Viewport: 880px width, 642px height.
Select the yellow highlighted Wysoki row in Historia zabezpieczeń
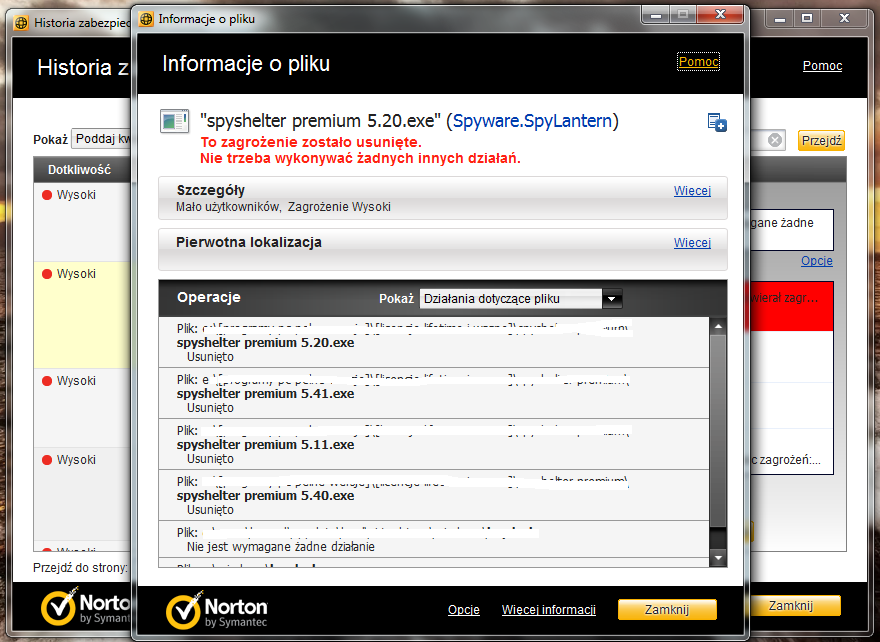pyautogui.click(x=82, y=315)
